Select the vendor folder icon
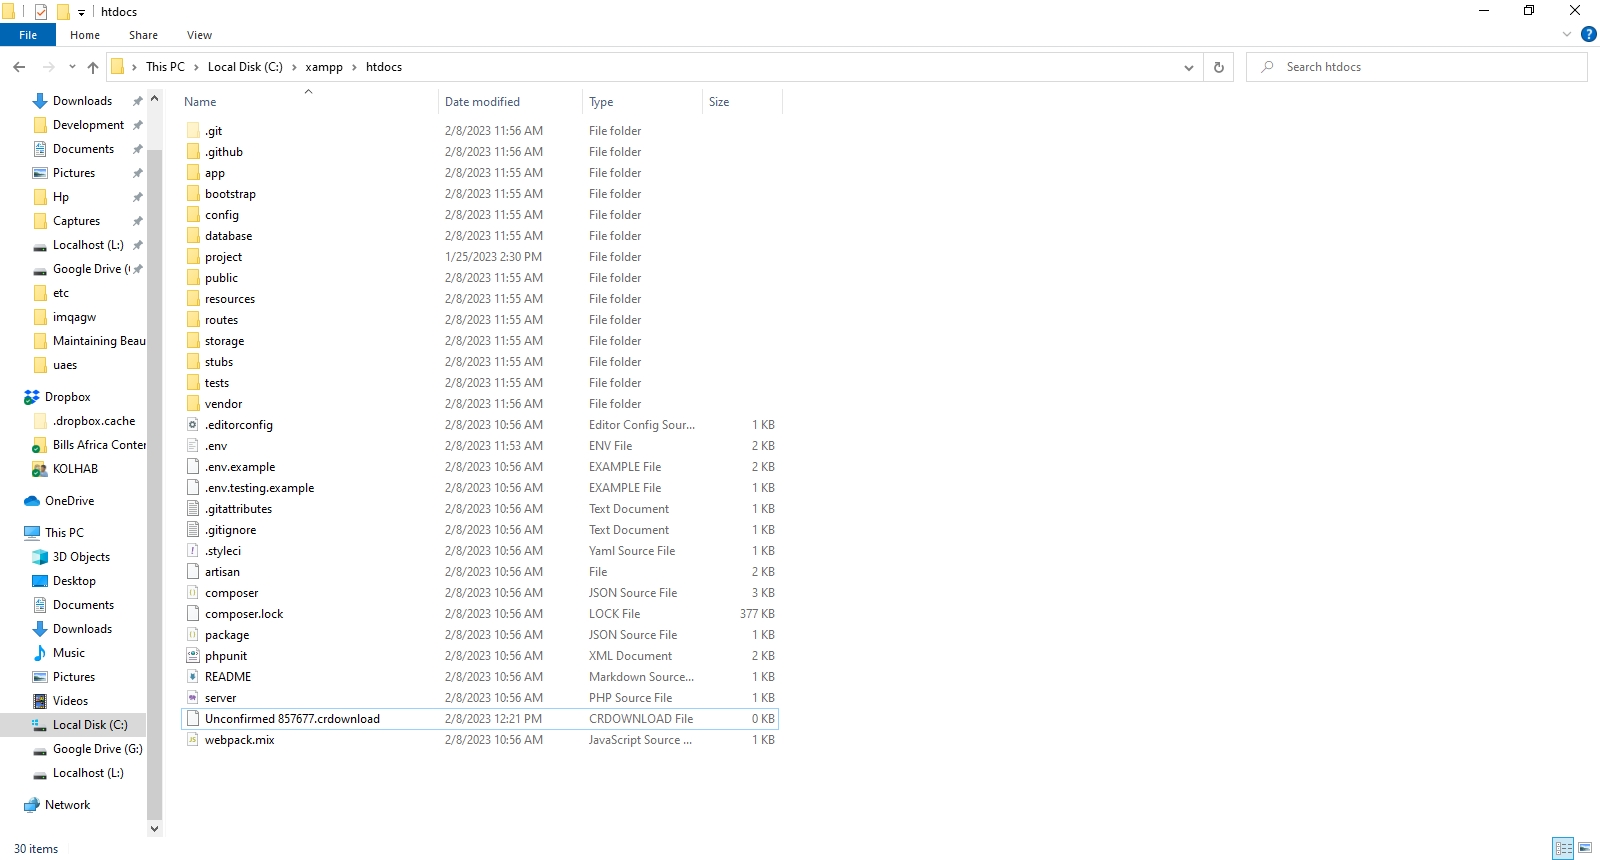Image resolution: width=1600 pixels, height=860 pixels. (x=193, y=404)
